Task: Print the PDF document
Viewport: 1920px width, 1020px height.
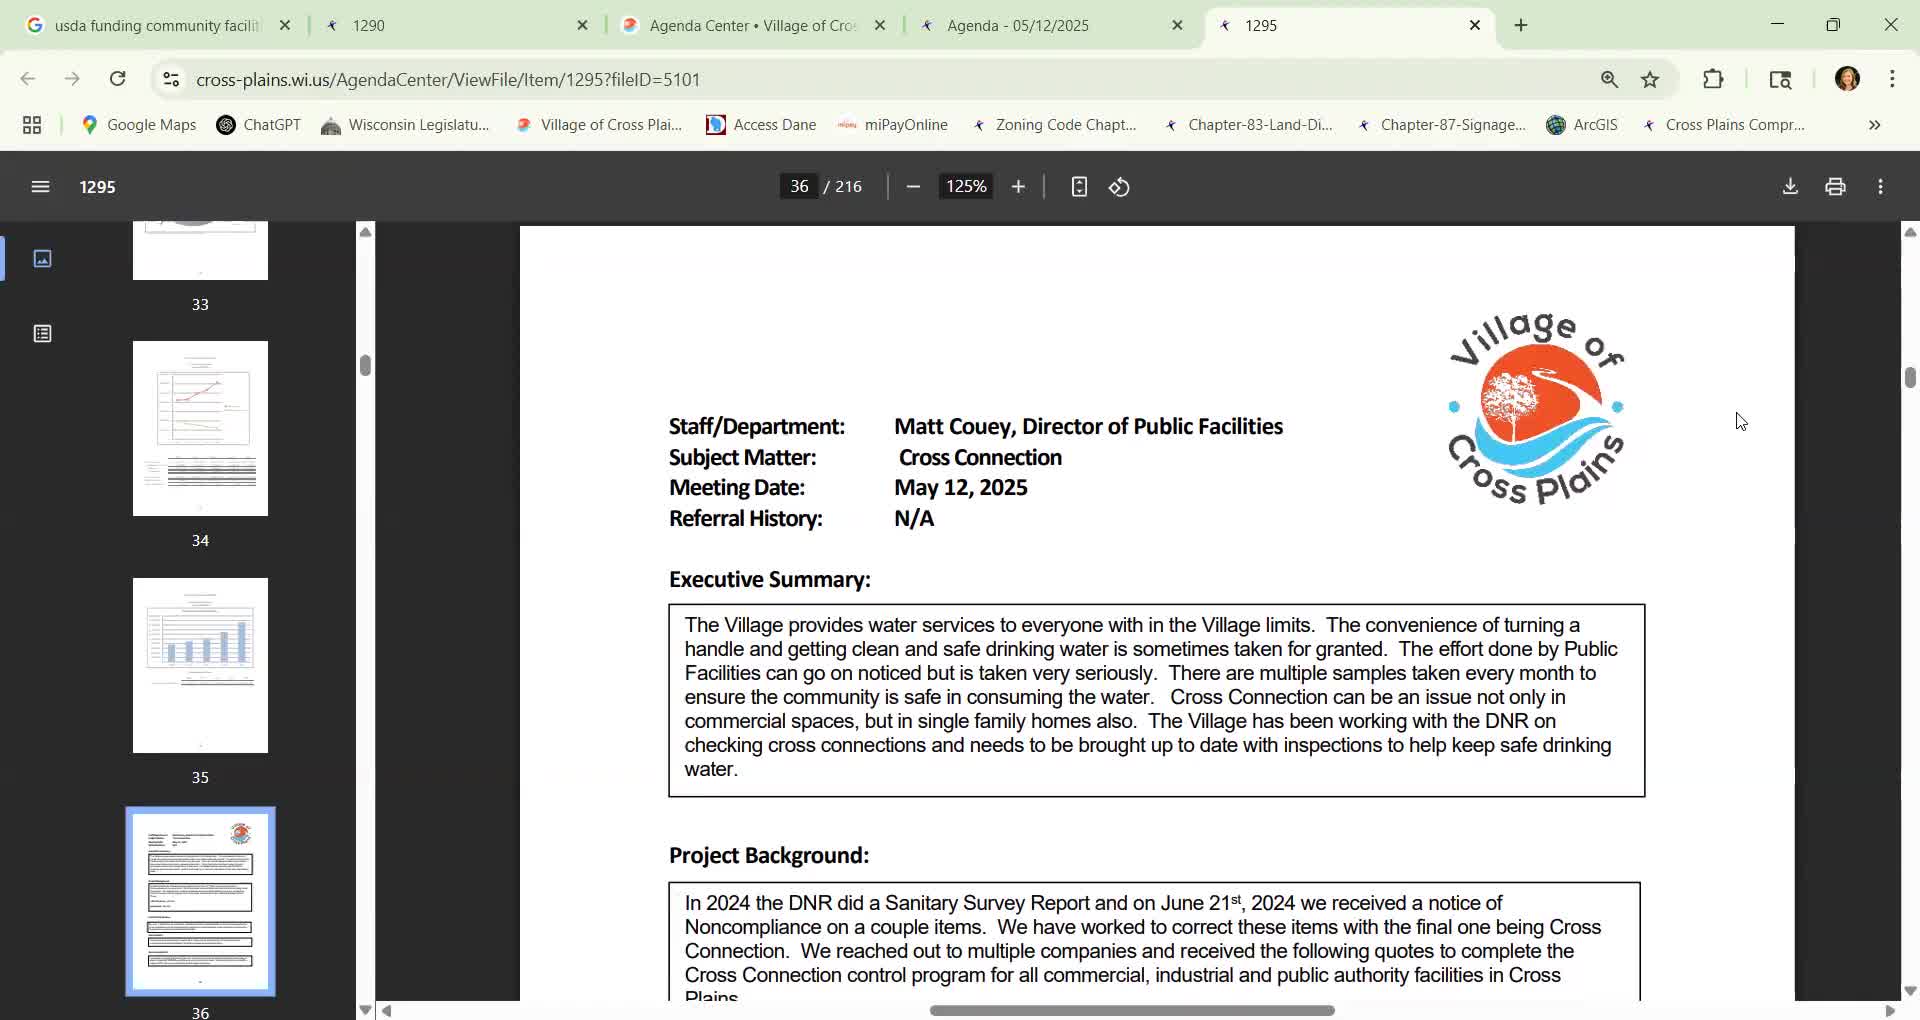Action: click(1835, 187)
